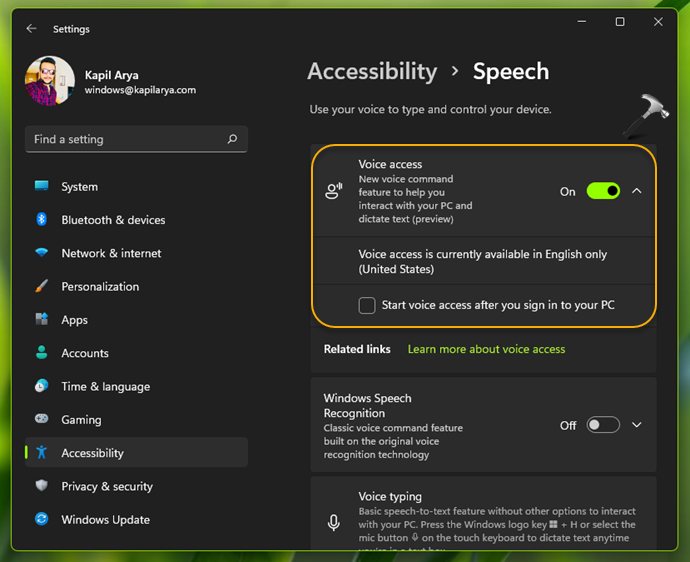
Task: Click the back arrow in Settings
Action: (x=31, y=29)
